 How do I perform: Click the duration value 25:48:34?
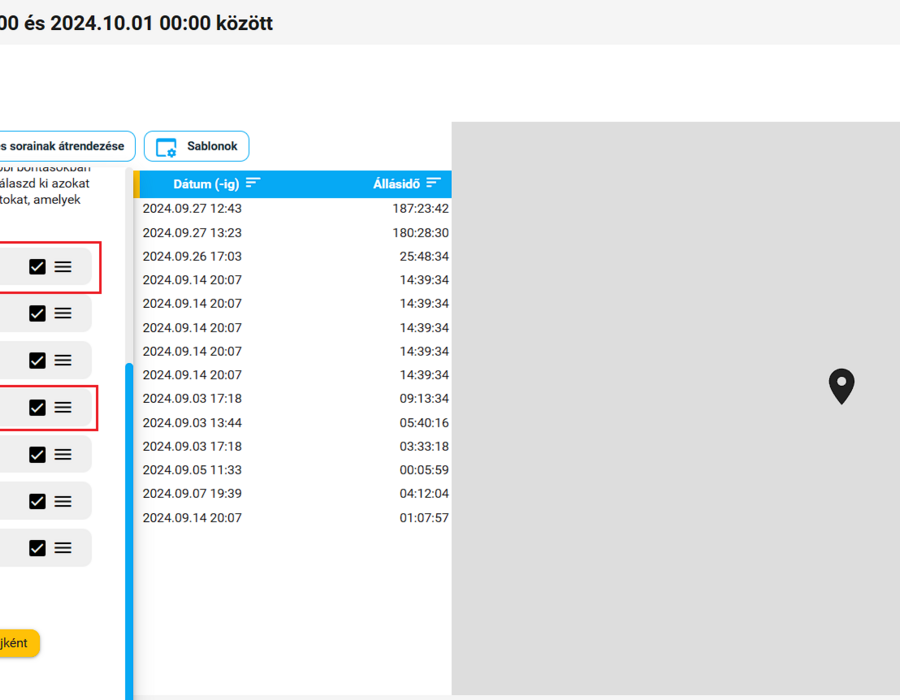click(424, 256)
